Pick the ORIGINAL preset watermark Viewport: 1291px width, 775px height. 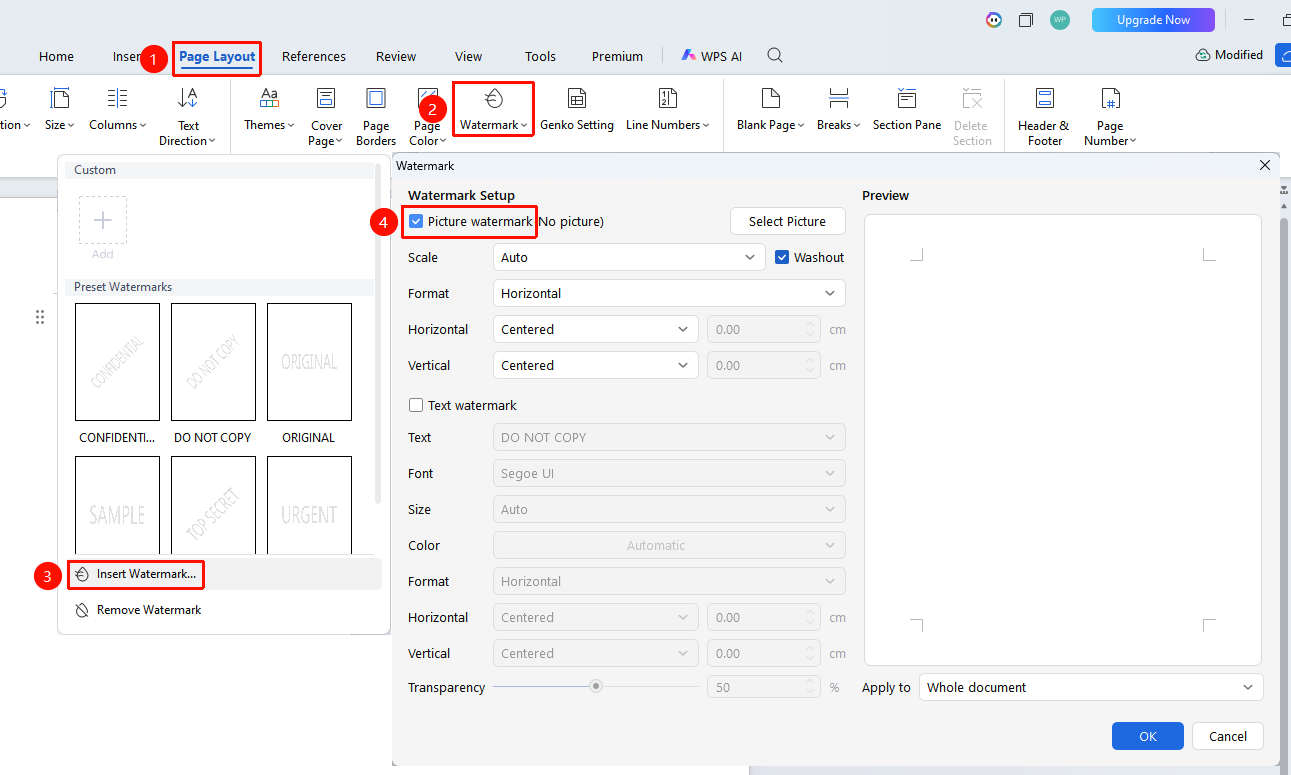(309, 362)
